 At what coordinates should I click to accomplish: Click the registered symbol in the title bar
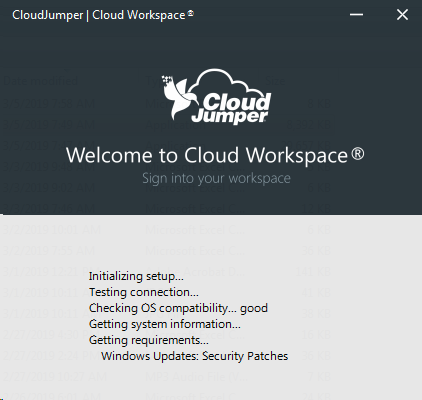[x=190, y=13]
